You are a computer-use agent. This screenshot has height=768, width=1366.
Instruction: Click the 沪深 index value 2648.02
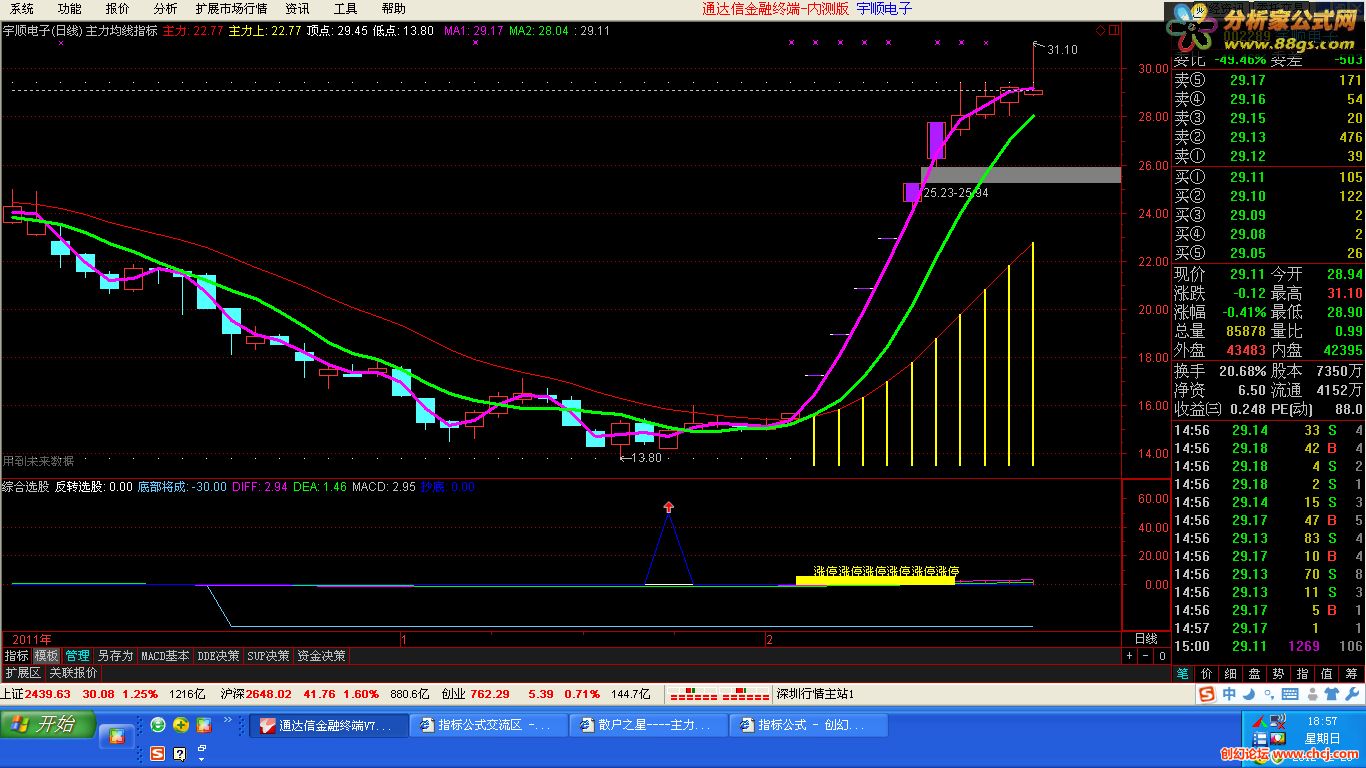click(269, 694)
